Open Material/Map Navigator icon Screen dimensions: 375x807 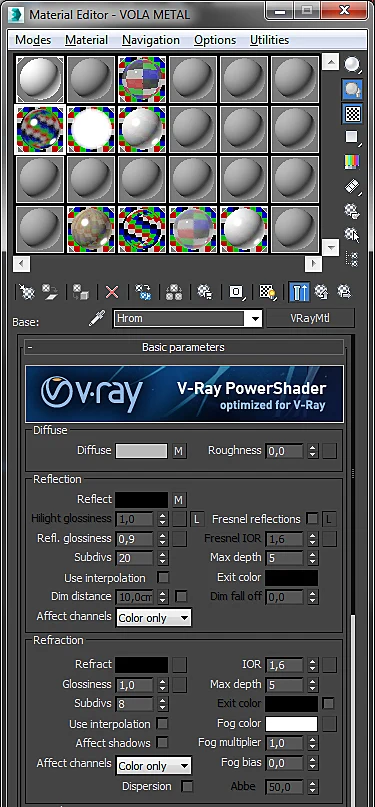352,258
